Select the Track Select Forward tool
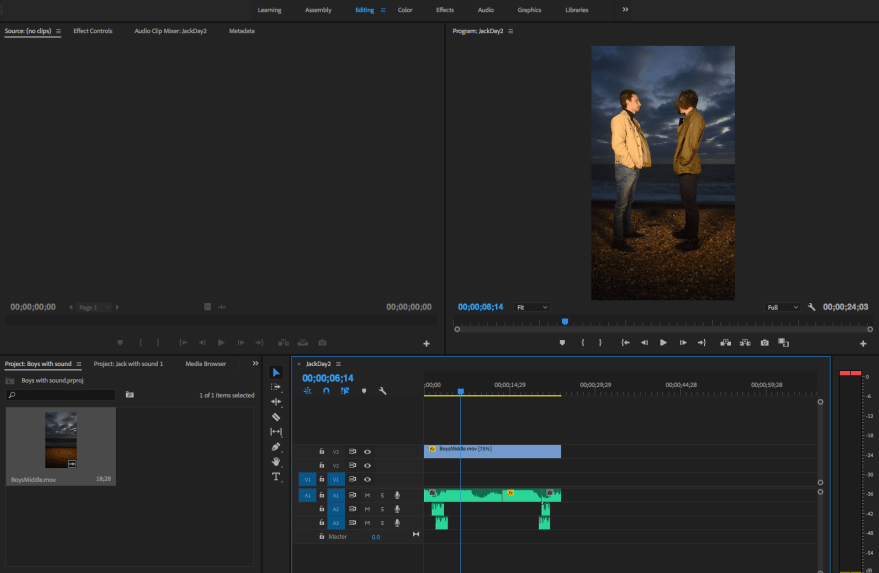The width and height of the screenshot is (879, 573). tap(276, 387)
